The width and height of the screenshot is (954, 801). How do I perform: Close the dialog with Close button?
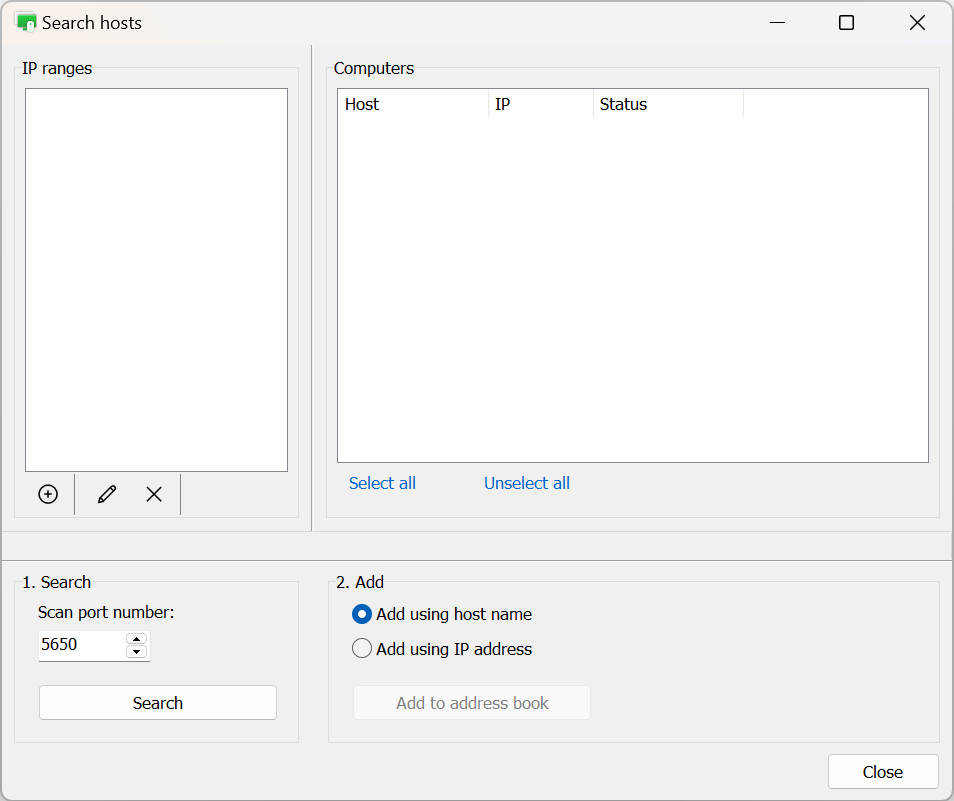pos(882,772)
